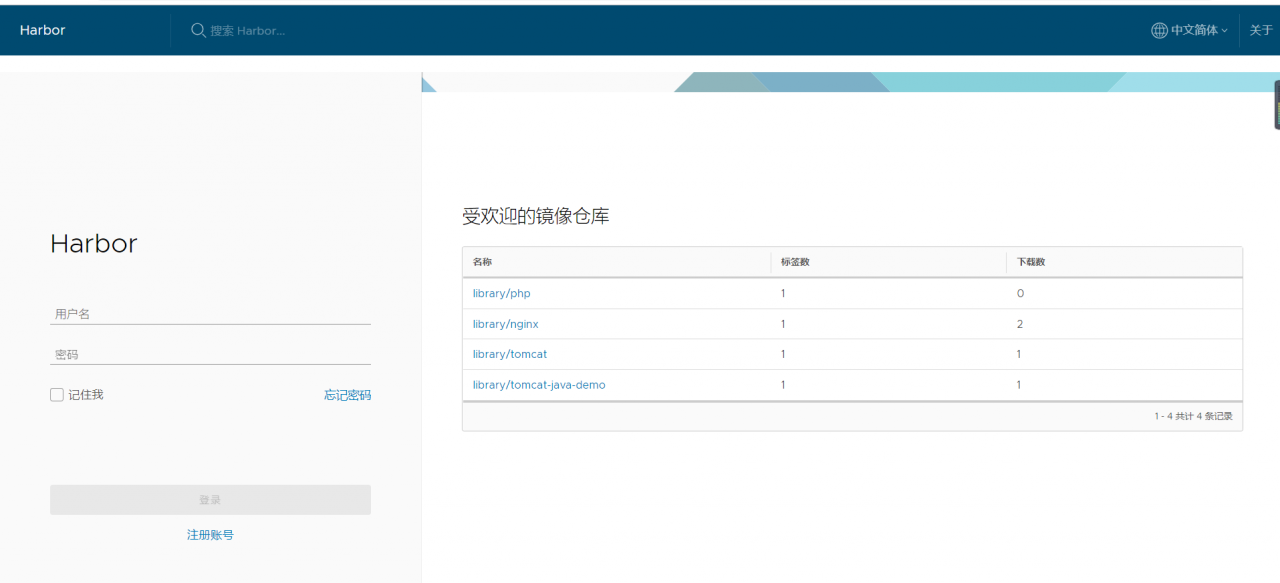Image resolution: width=1280 pixels, height=583 pixels.
Task: Click the globe language icon
Action: point(1159,30)
